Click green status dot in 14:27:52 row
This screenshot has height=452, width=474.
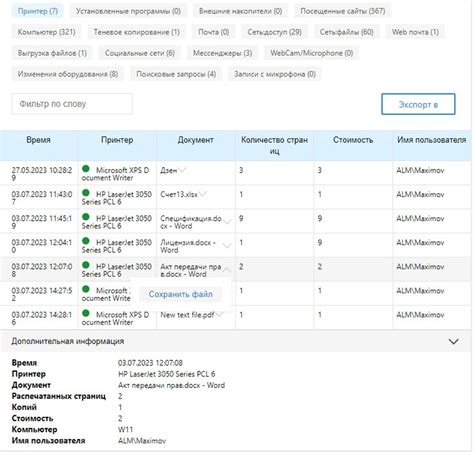click(x=86, y=289)
